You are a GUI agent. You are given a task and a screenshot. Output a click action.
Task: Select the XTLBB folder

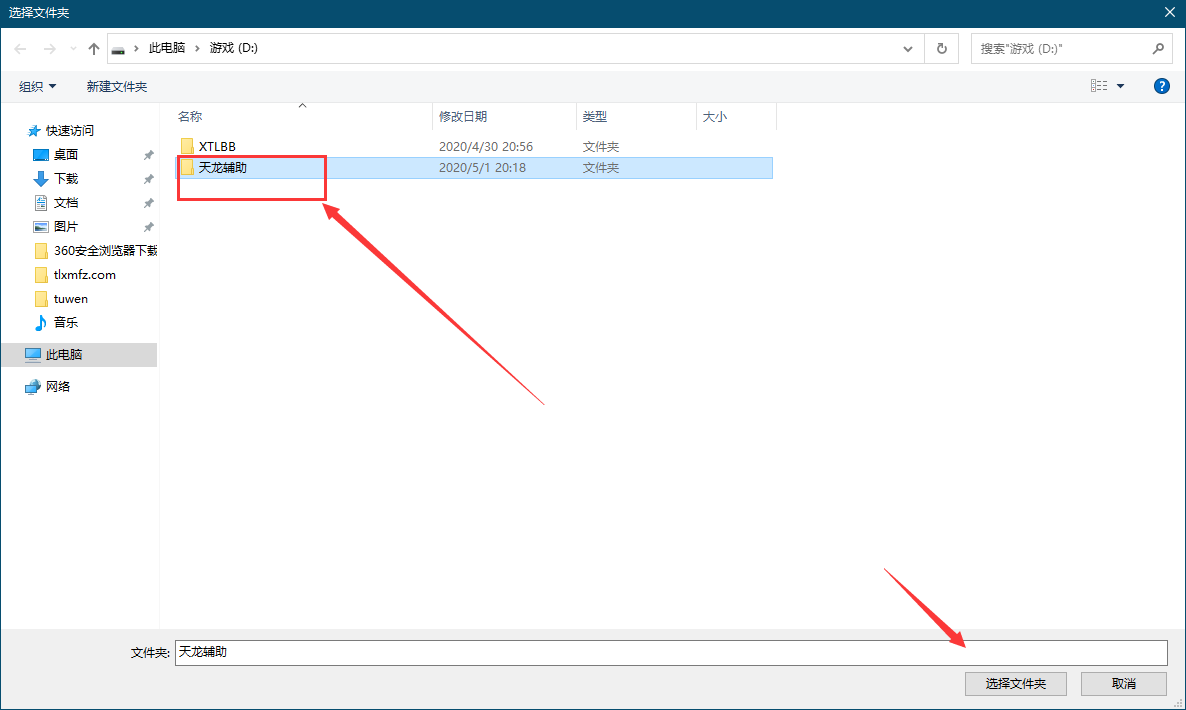point(217,146)
